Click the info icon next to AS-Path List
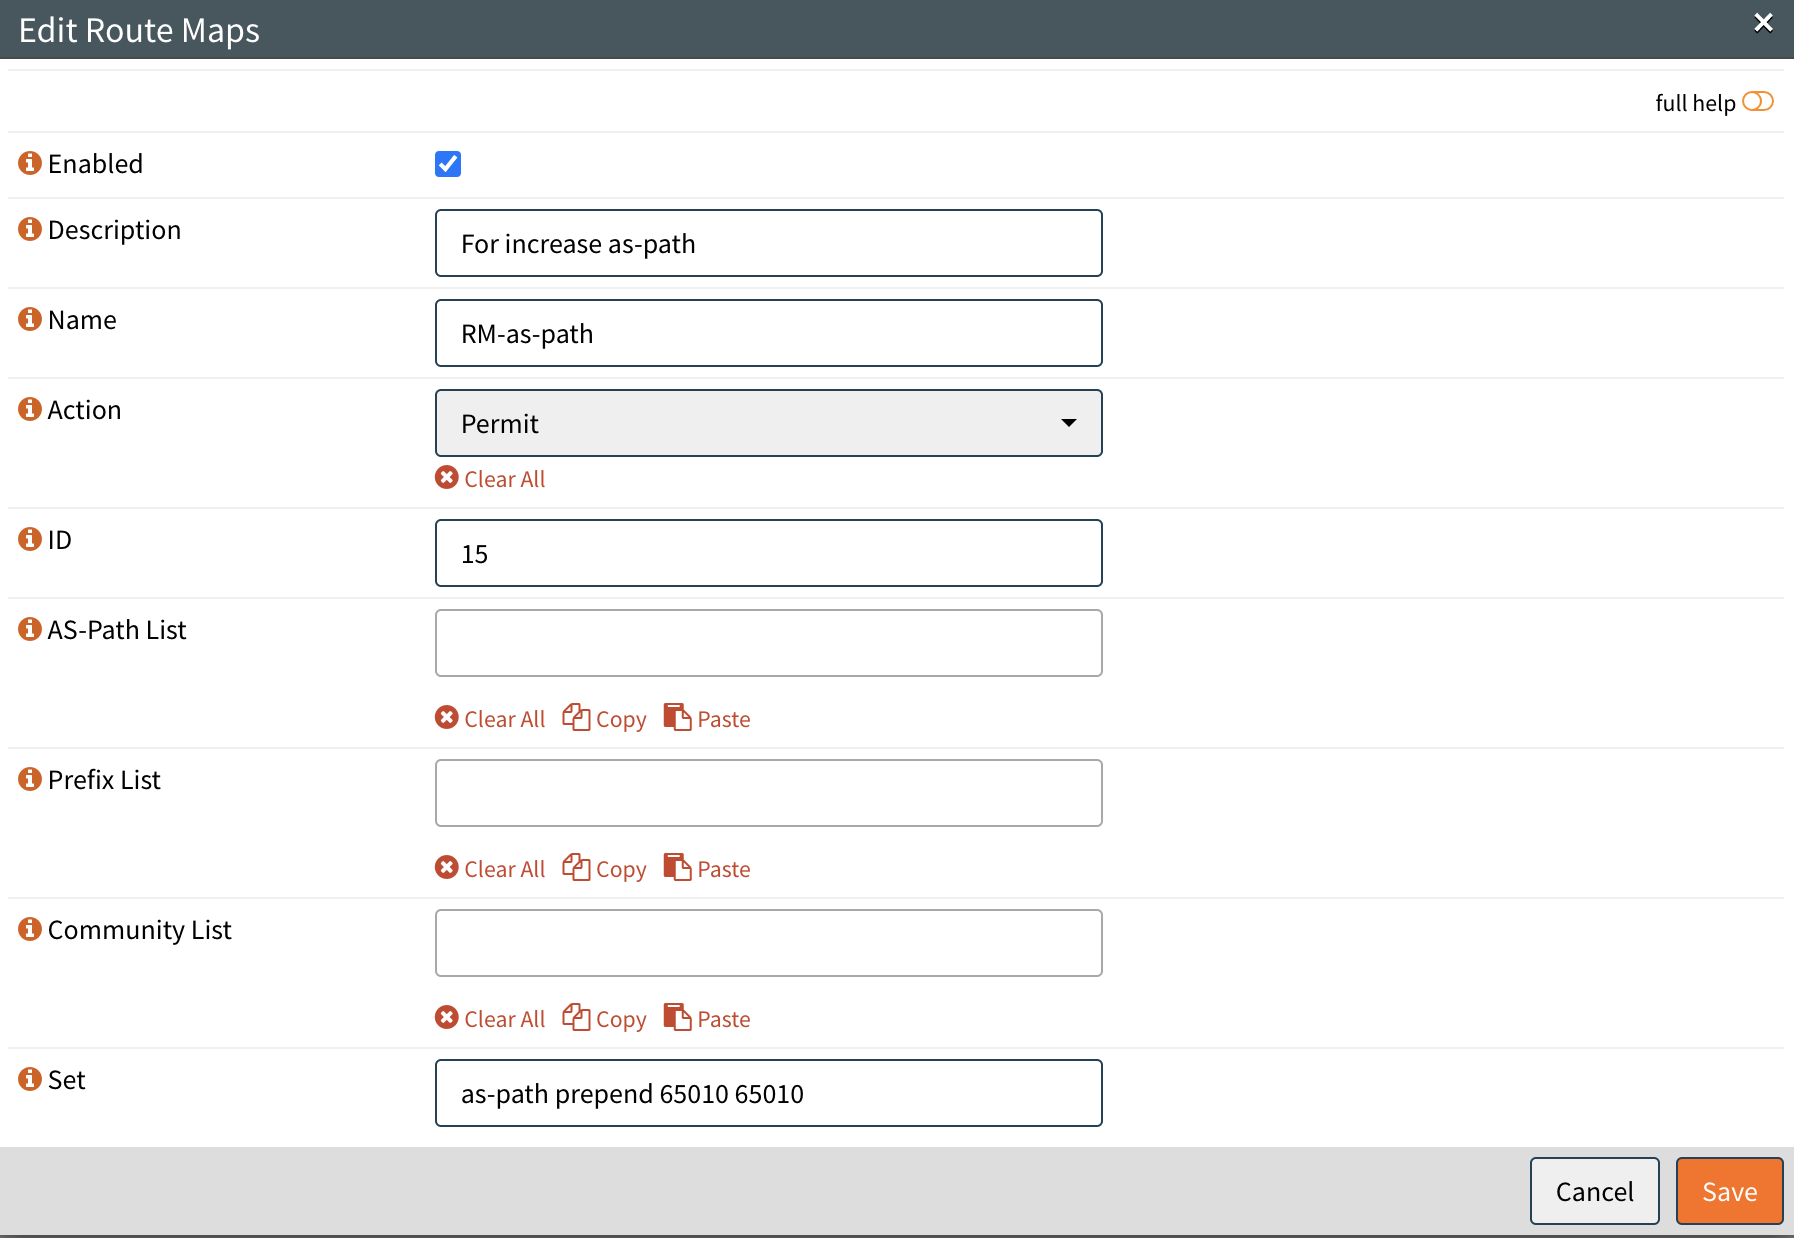Screen dimensions: 1794x1238 (30, 629)
